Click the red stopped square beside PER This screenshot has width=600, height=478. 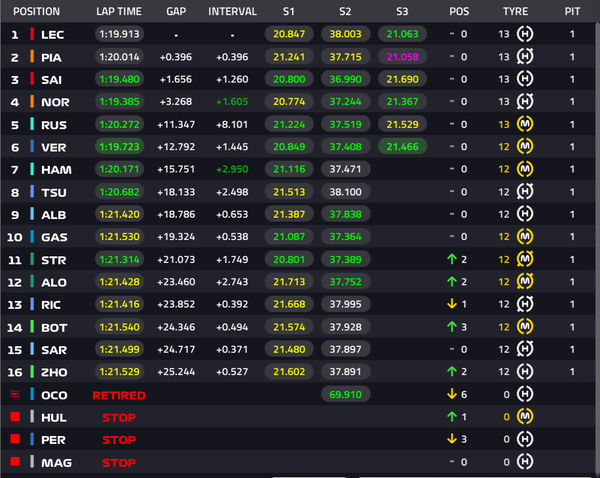click(x=15, y=439)
